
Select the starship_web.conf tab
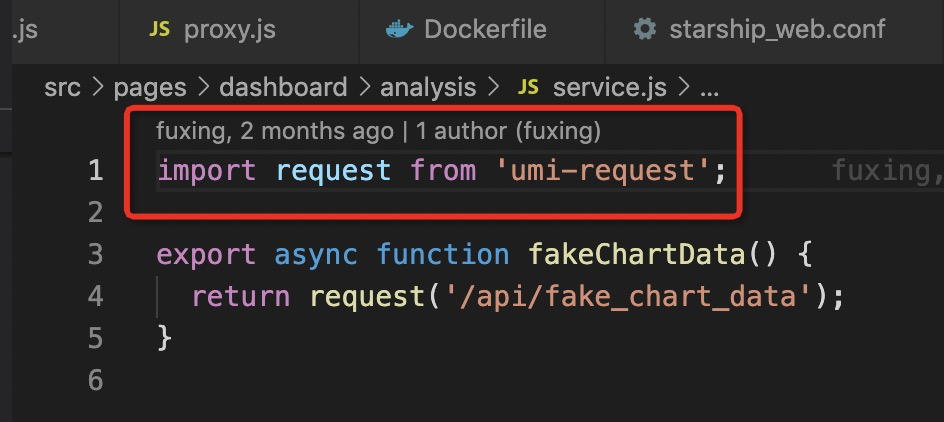[x=777, y=29]
